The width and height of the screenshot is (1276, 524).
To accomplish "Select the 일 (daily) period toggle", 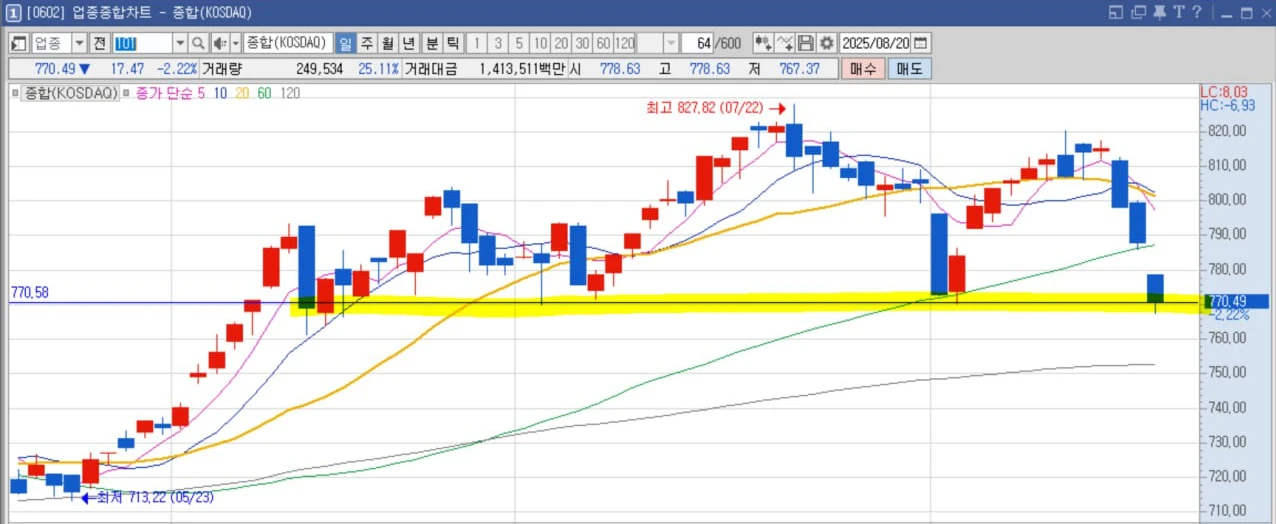I will coord(345,44).
